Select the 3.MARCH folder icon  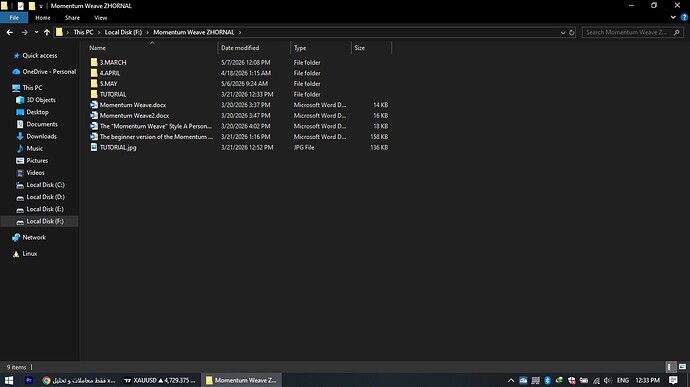coord(94,63)
